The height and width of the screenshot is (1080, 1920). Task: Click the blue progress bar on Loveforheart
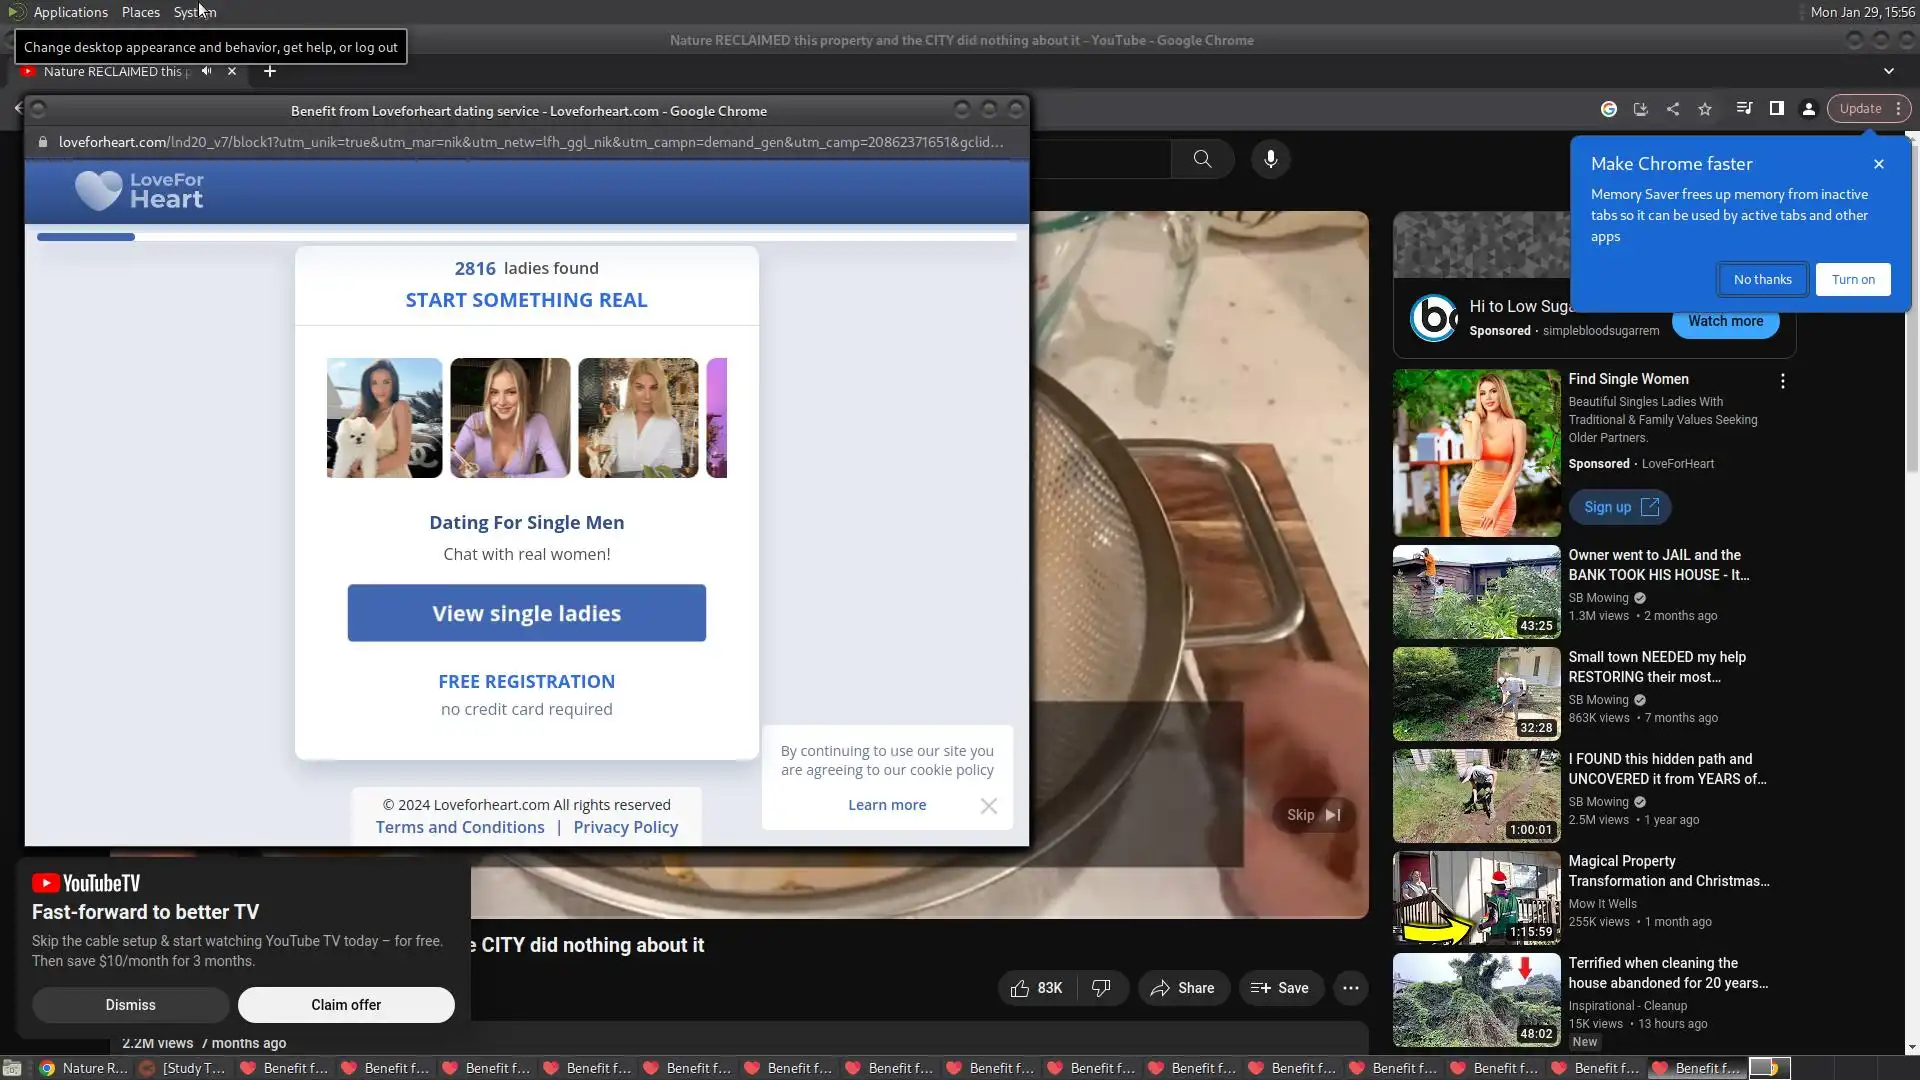point(86,237)
